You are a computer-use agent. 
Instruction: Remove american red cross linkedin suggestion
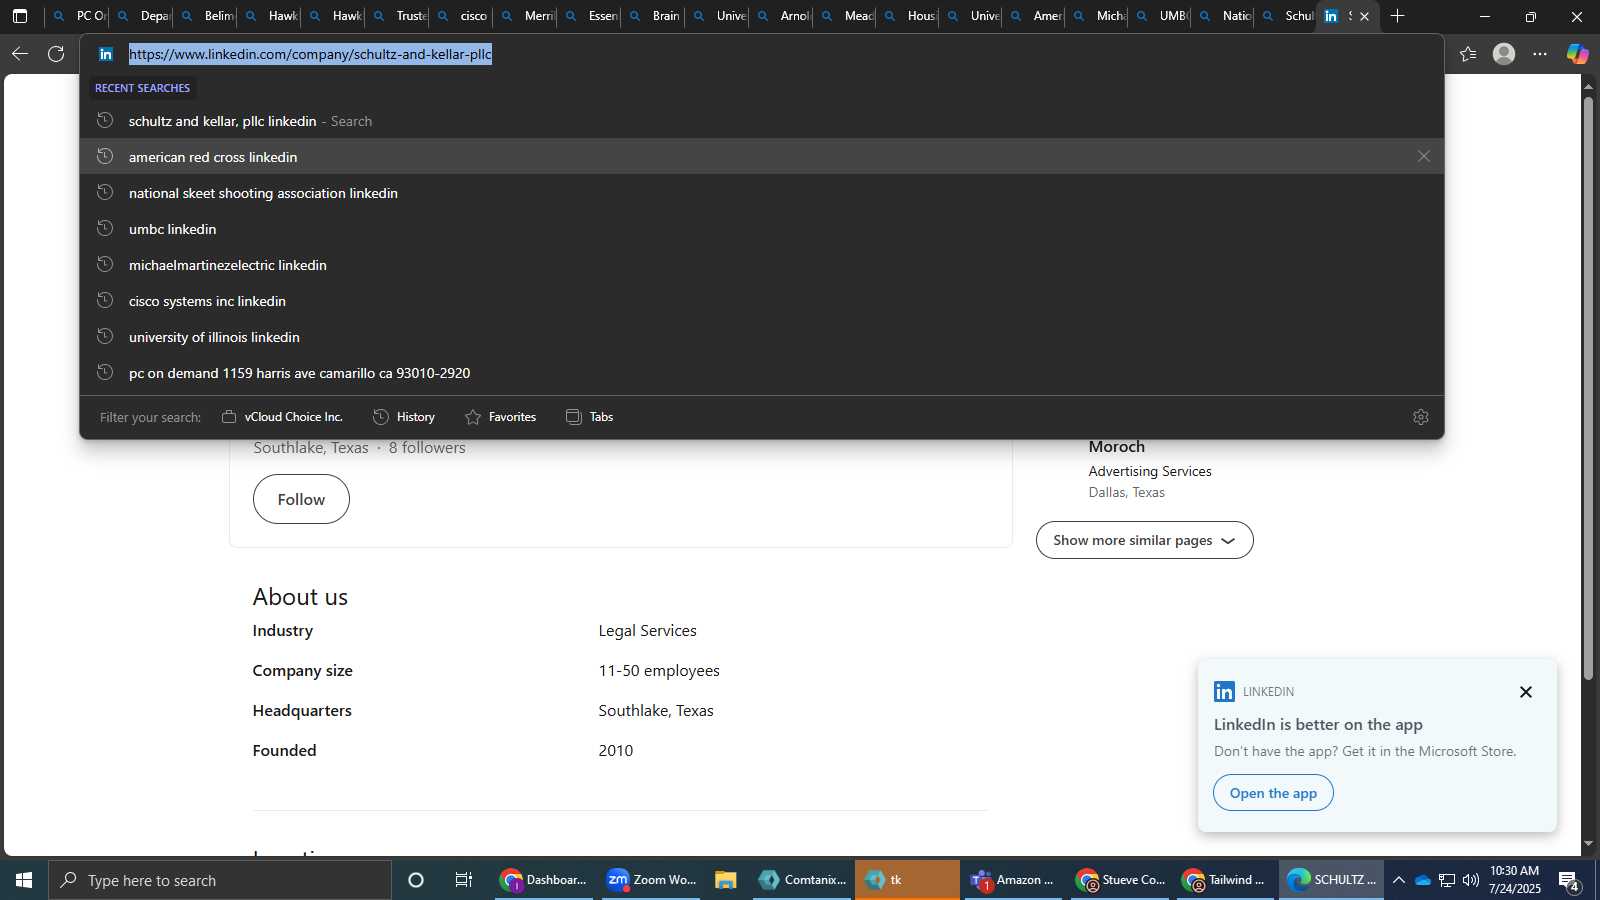tap(1423, 156)
